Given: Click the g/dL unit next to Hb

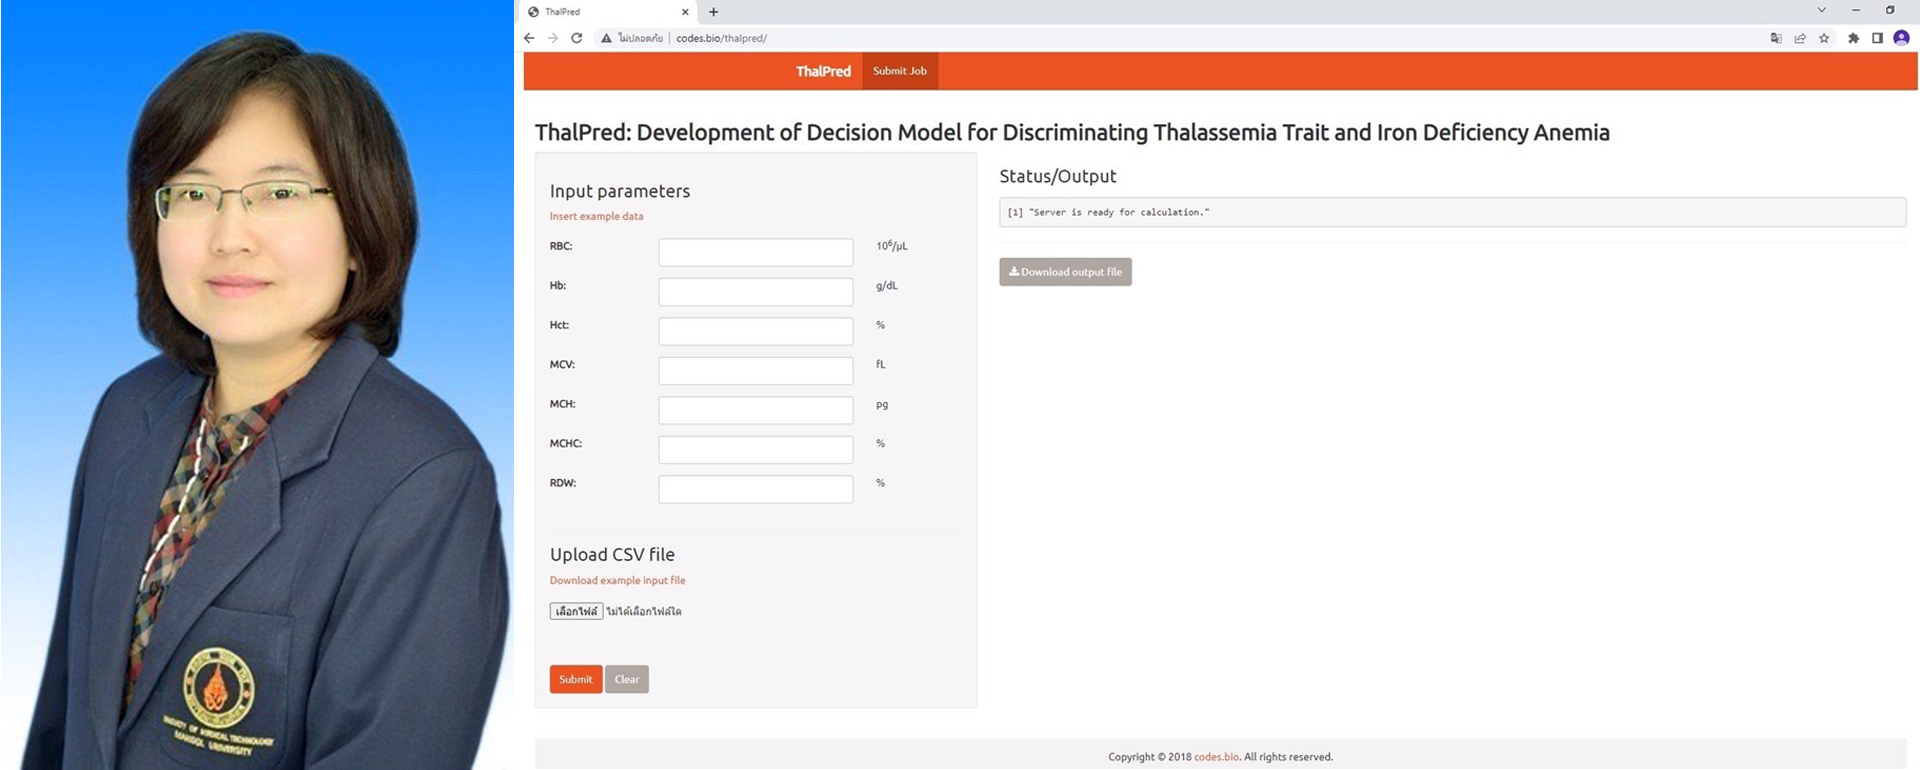Looking at the screenshot, I should pyautogui.click(x=887, y=286).
